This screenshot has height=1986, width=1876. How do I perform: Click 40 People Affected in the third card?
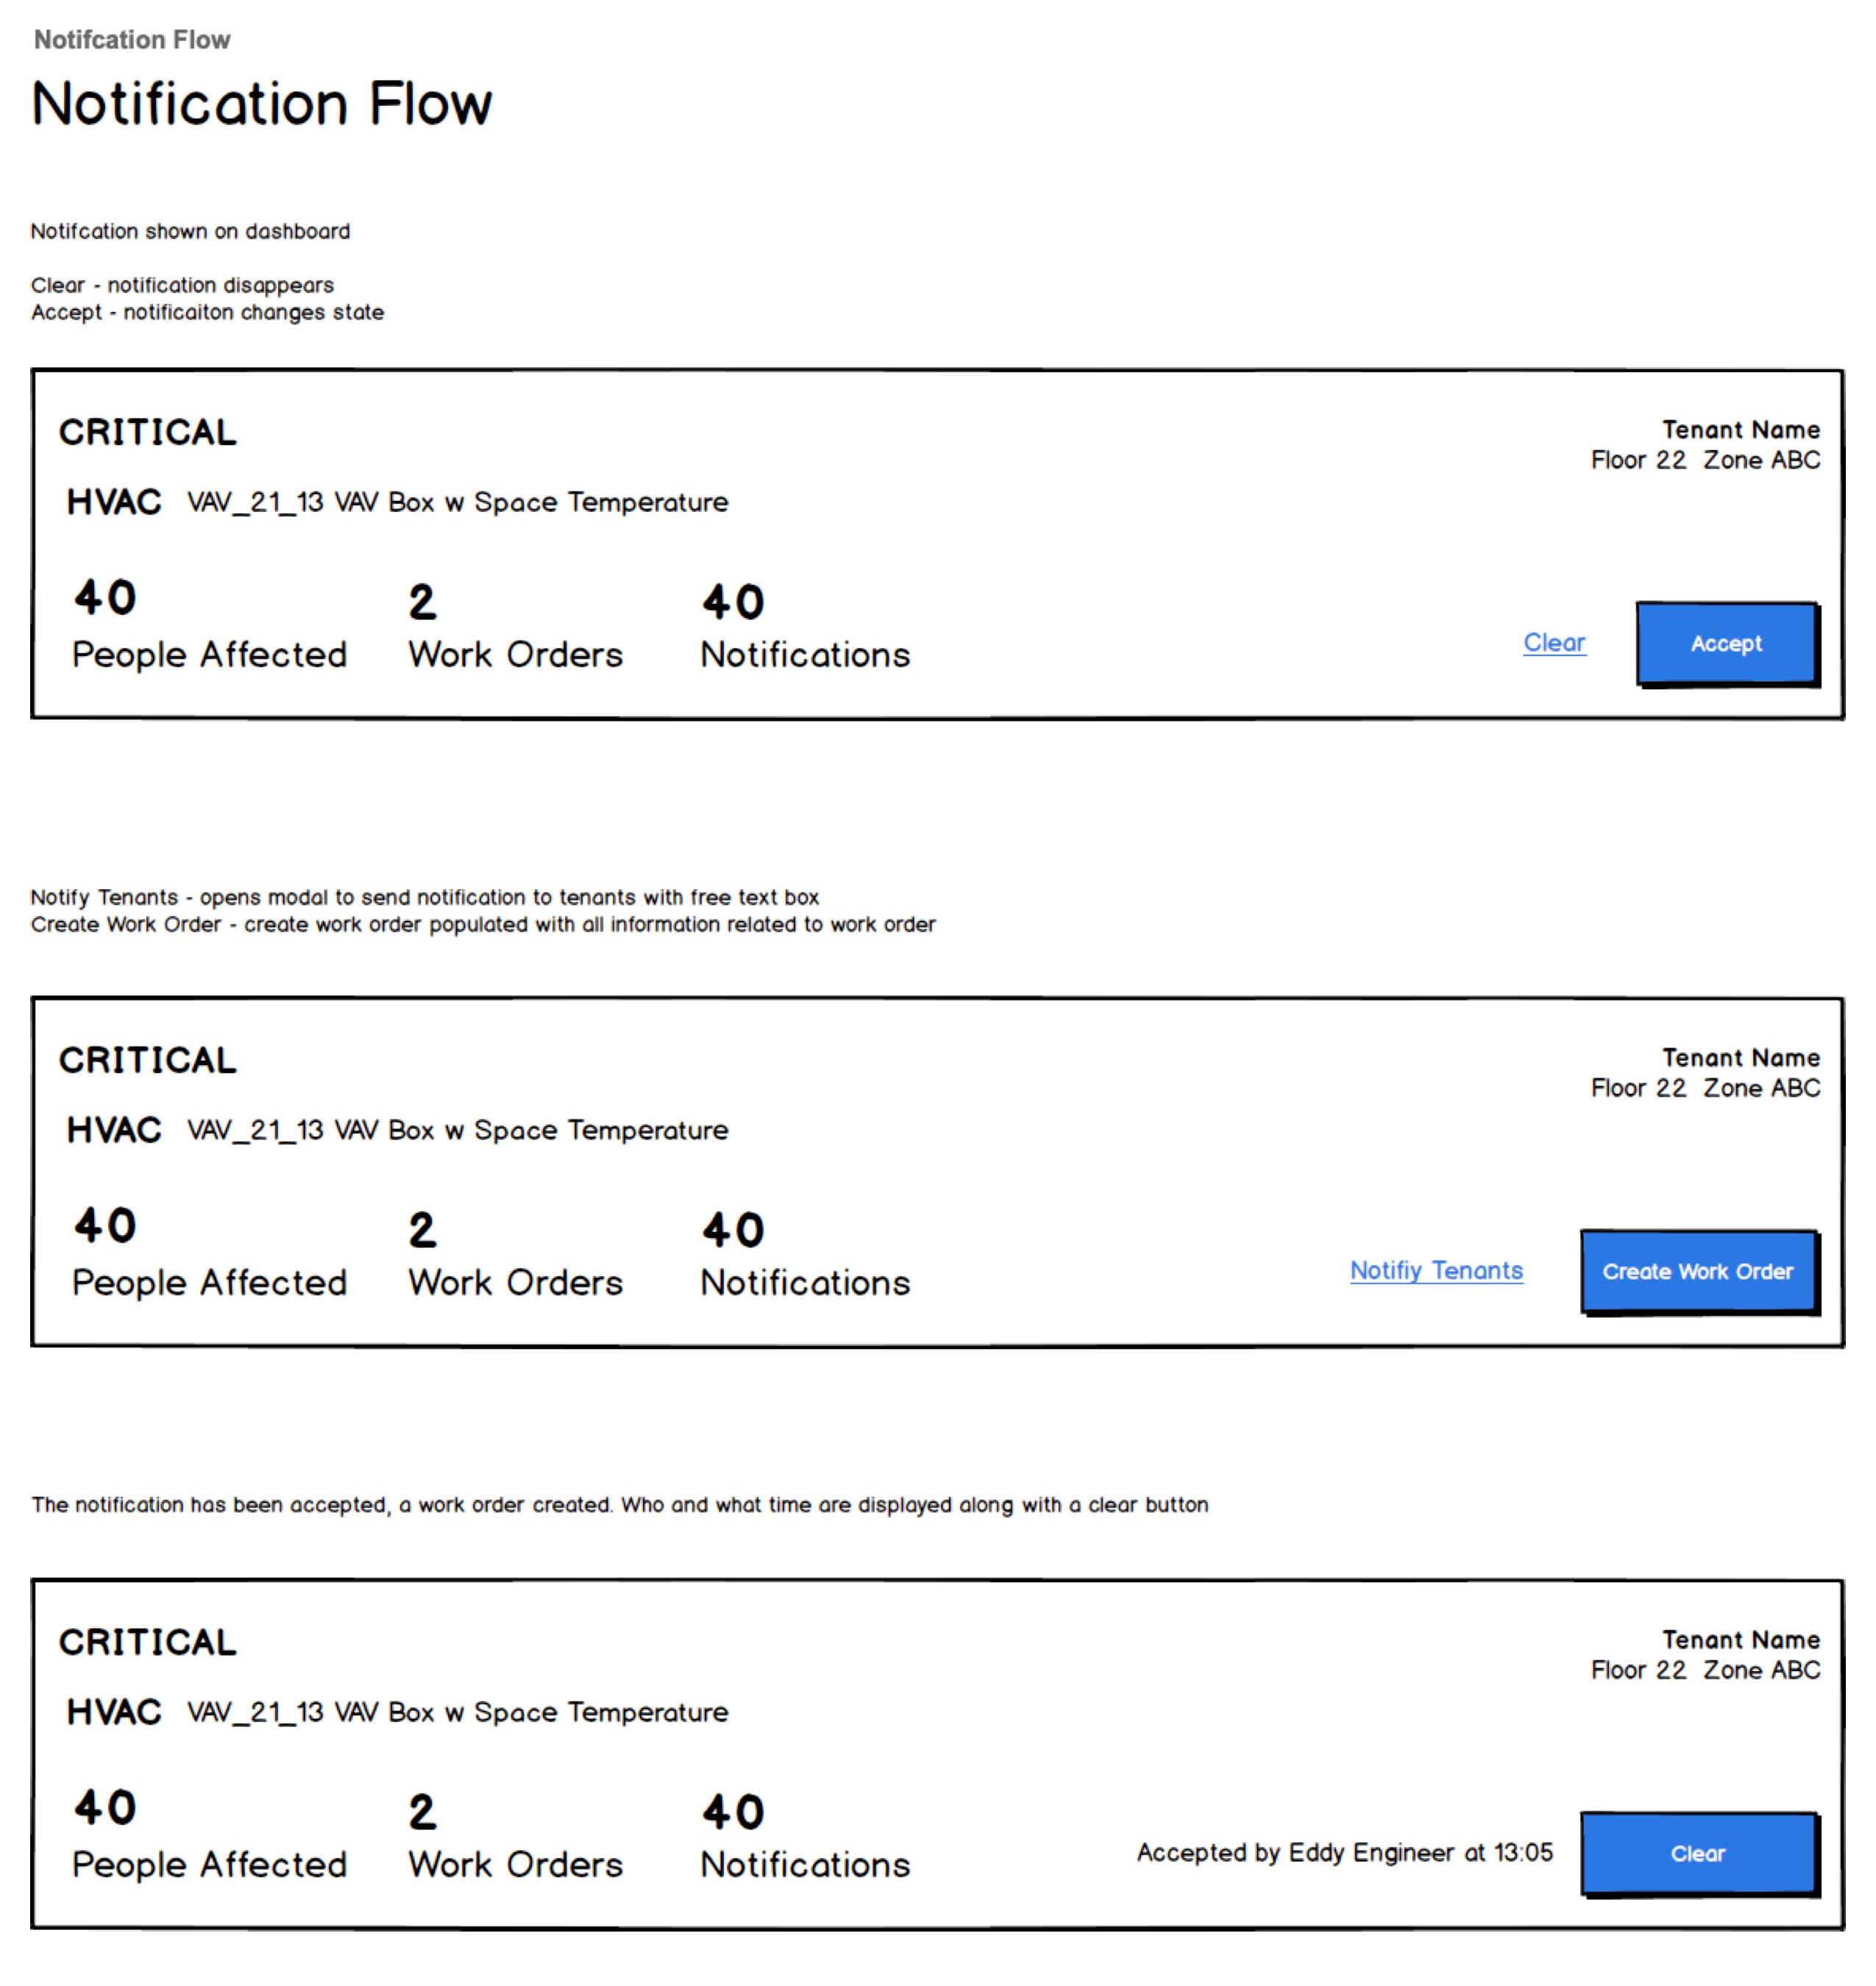point(209,1835)
